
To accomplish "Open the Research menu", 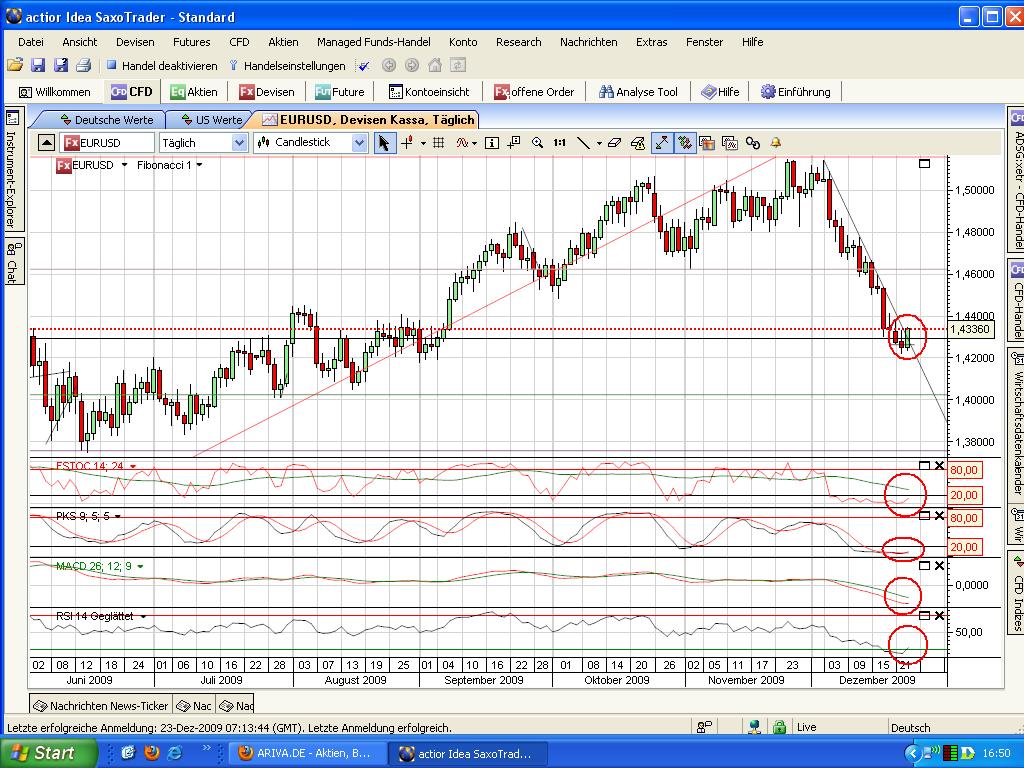I will [518, 42].
